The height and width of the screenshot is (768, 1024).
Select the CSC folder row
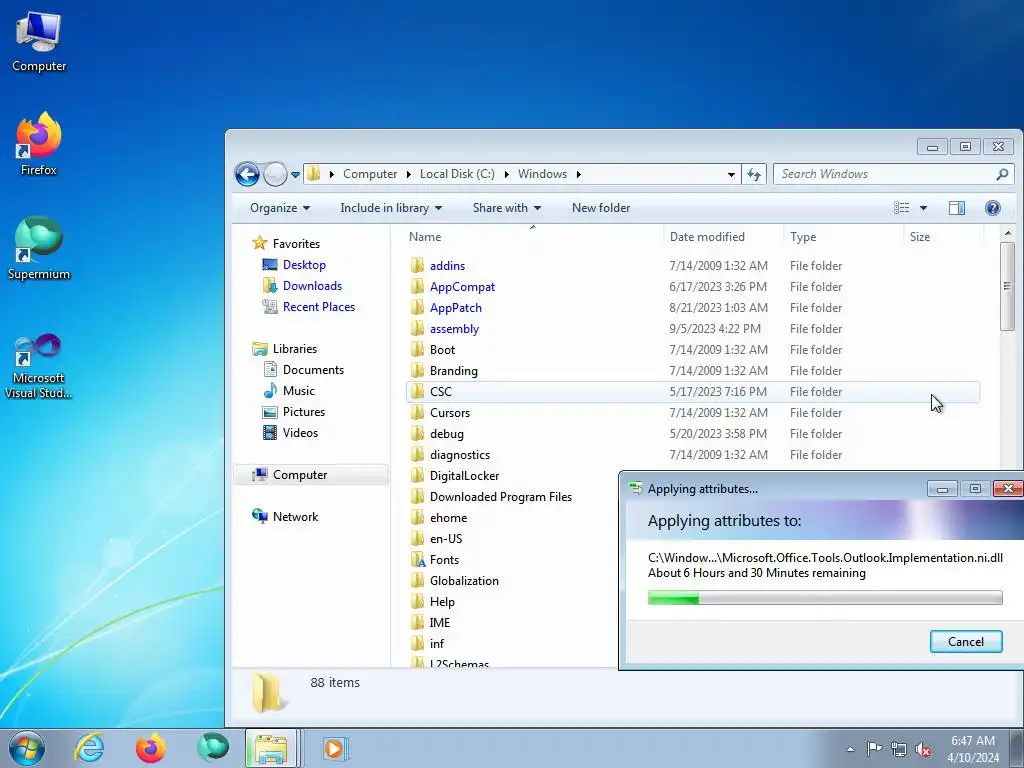[x=693, y=392]
